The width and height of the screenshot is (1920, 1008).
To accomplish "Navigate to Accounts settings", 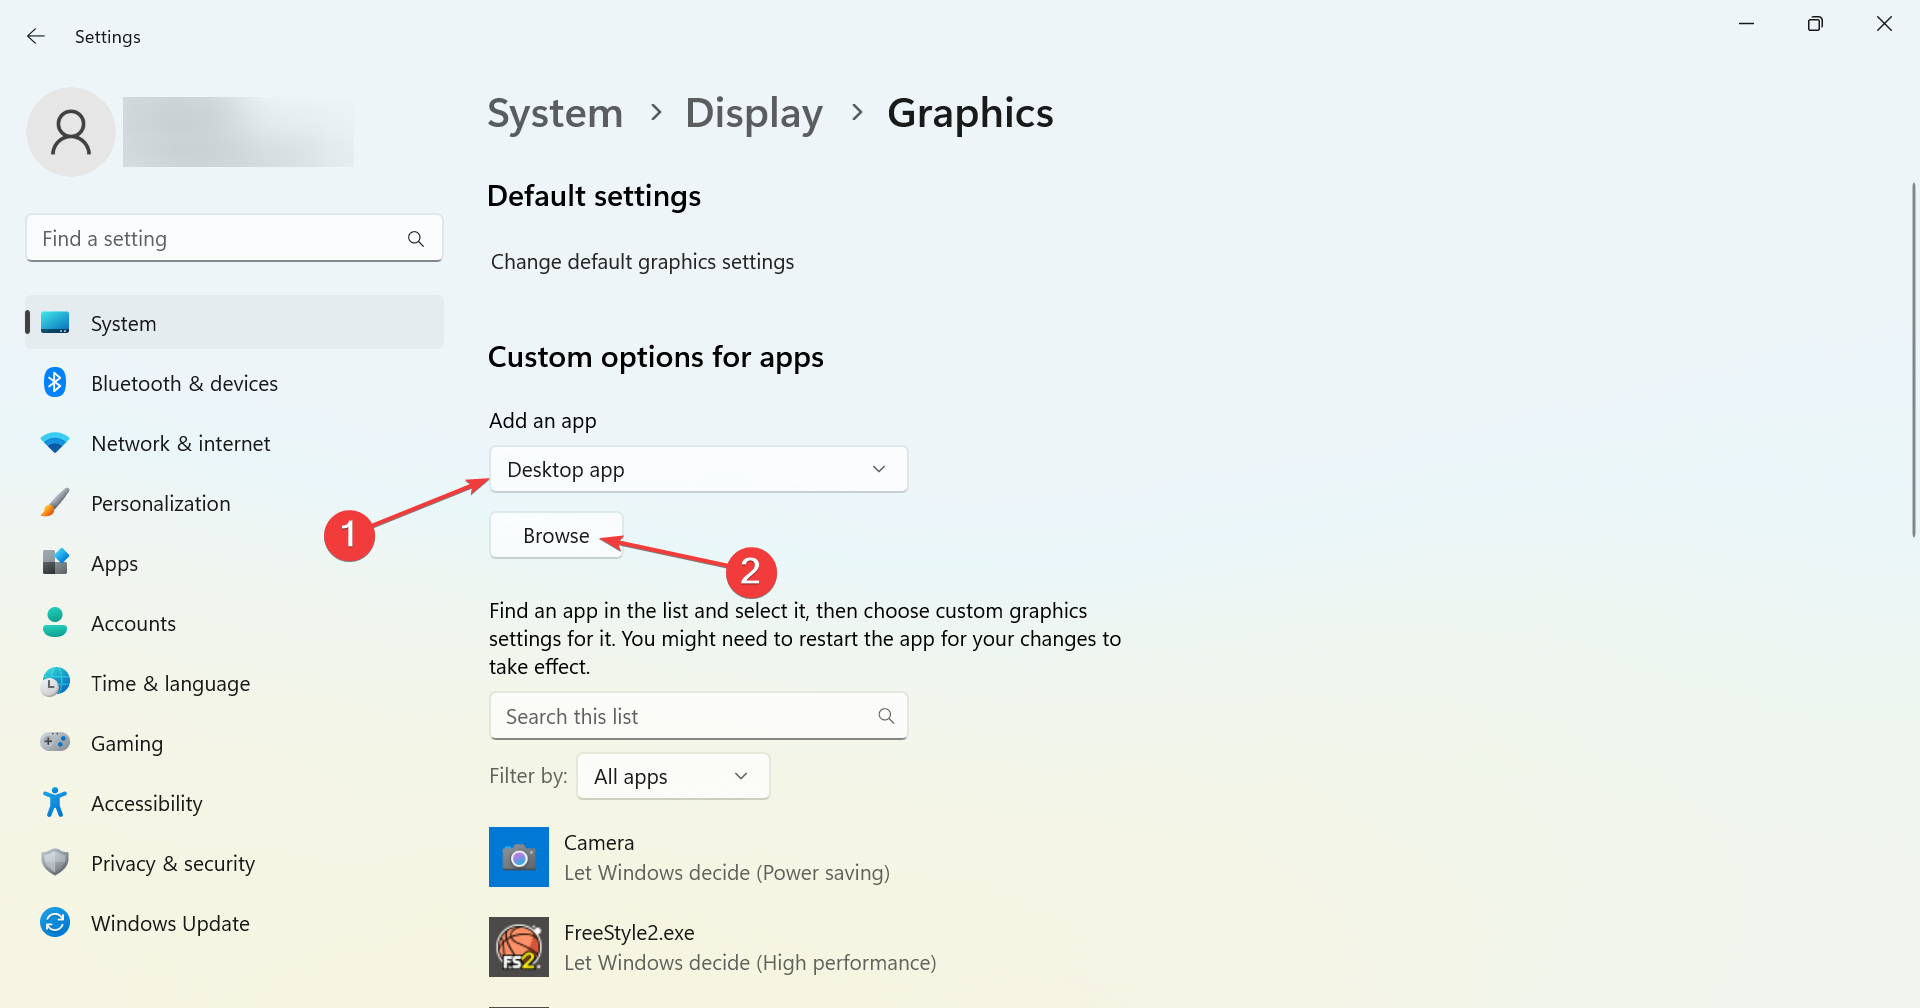I will [x=234, y=623].
